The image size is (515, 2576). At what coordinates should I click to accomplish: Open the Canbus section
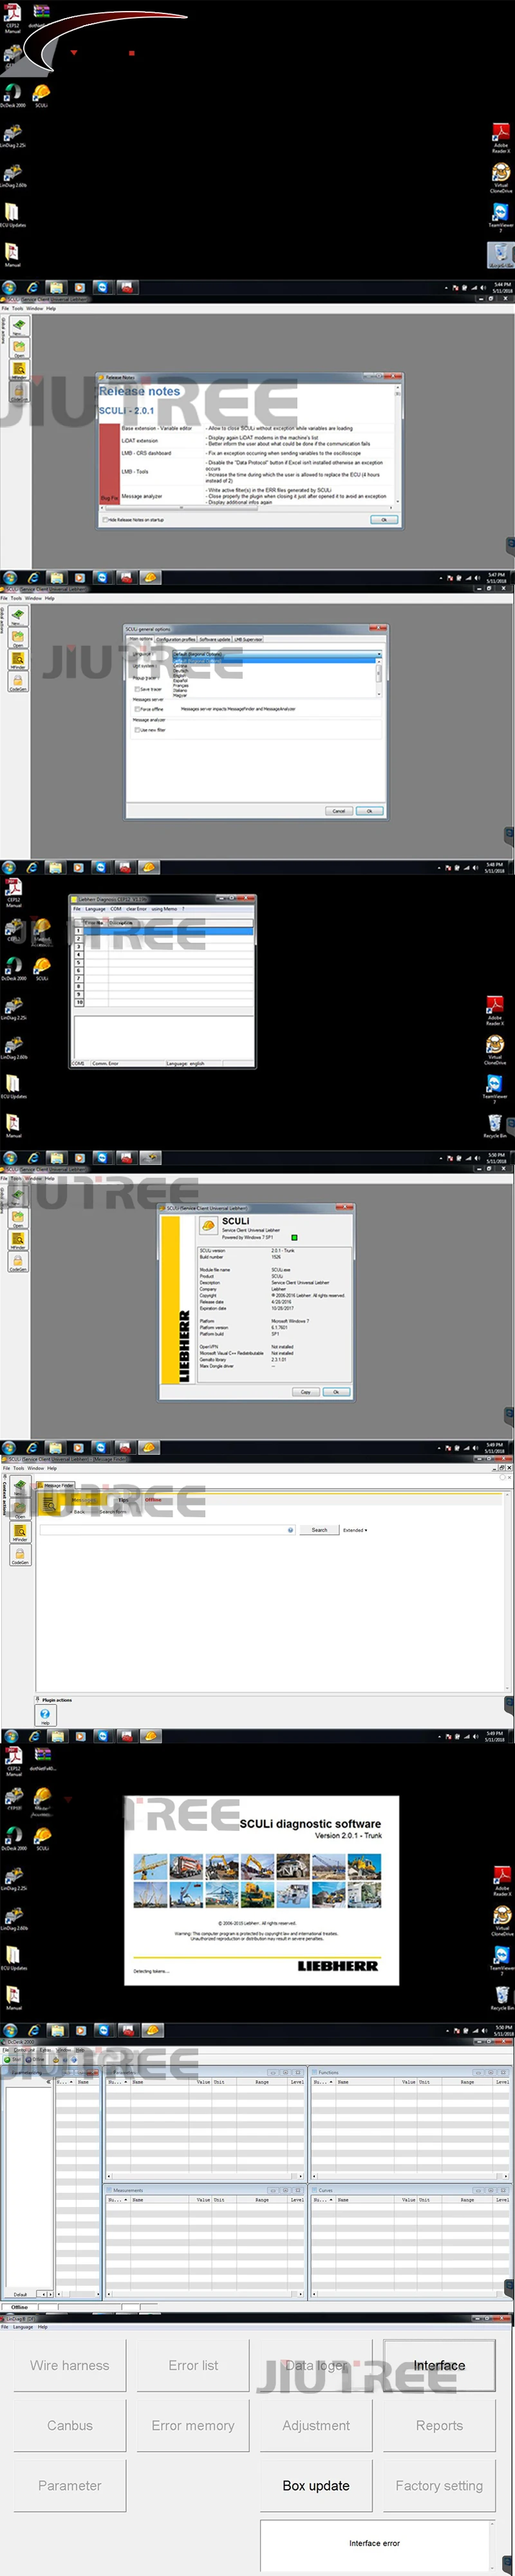(69, 2425)
